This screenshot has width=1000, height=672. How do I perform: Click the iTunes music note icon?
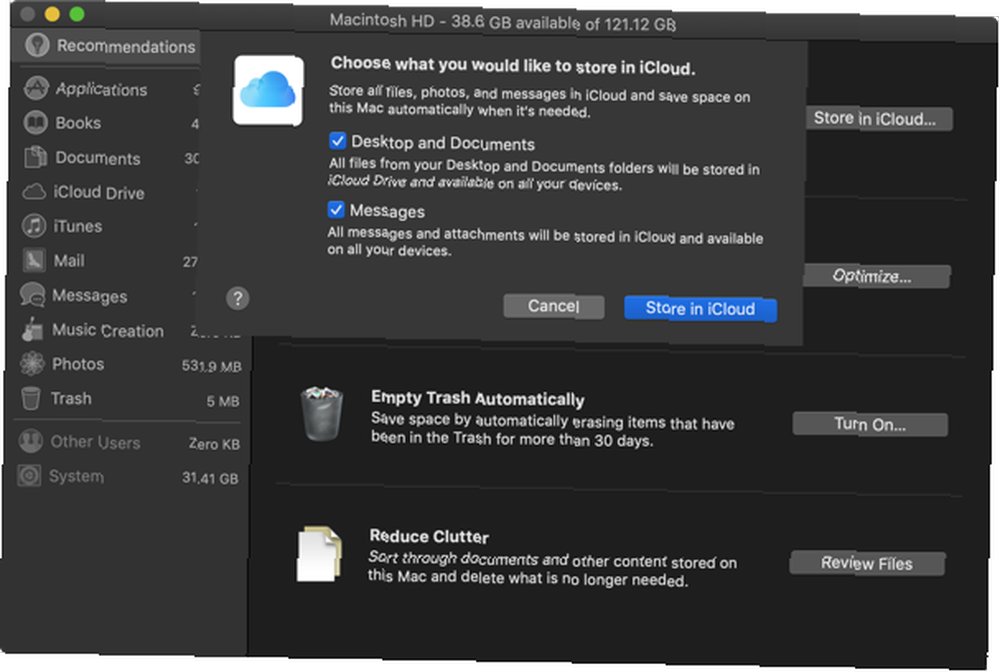click(34, 226)
